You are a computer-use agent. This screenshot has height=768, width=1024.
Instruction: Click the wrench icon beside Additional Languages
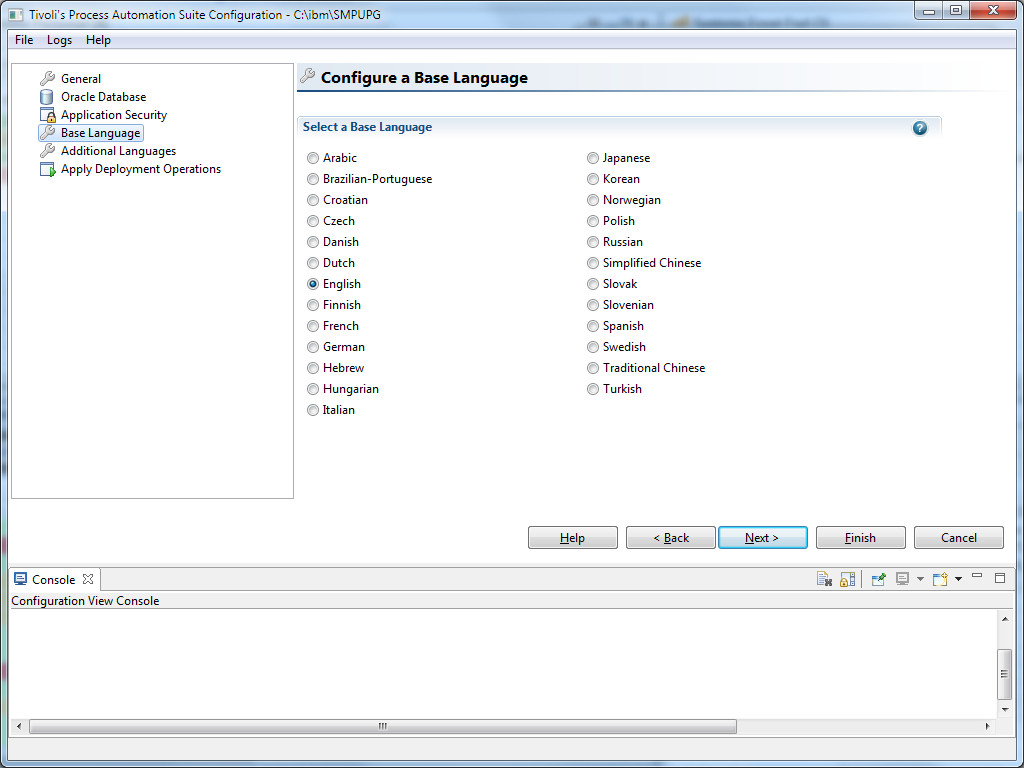[x=47, y=151]
